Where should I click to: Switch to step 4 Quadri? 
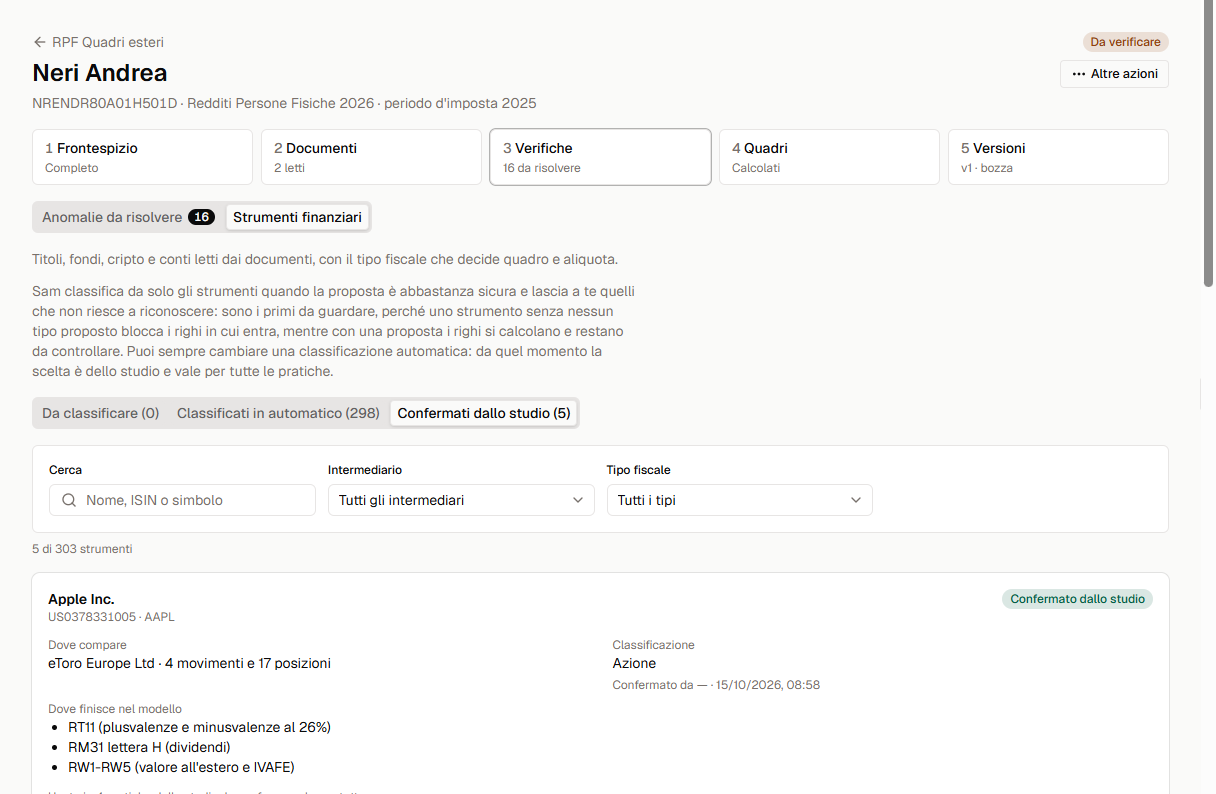point(829,157)
